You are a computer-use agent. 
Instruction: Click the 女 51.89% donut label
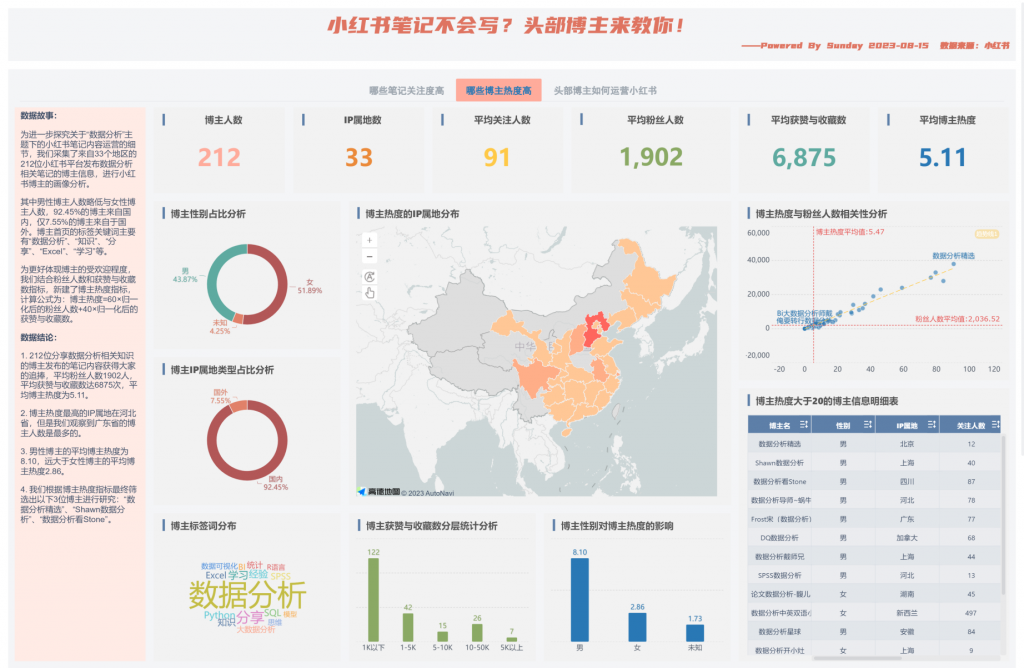(310, 287)
